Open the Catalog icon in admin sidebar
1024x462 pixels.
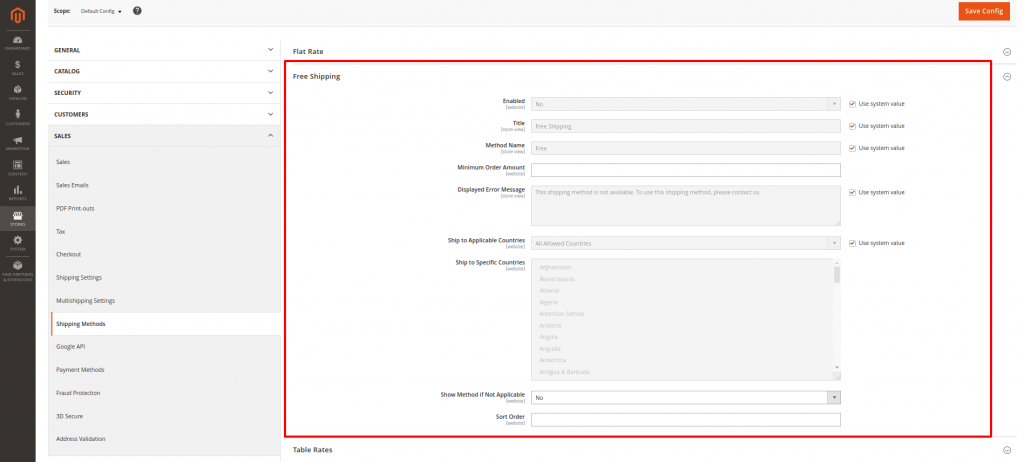point(17,92)
